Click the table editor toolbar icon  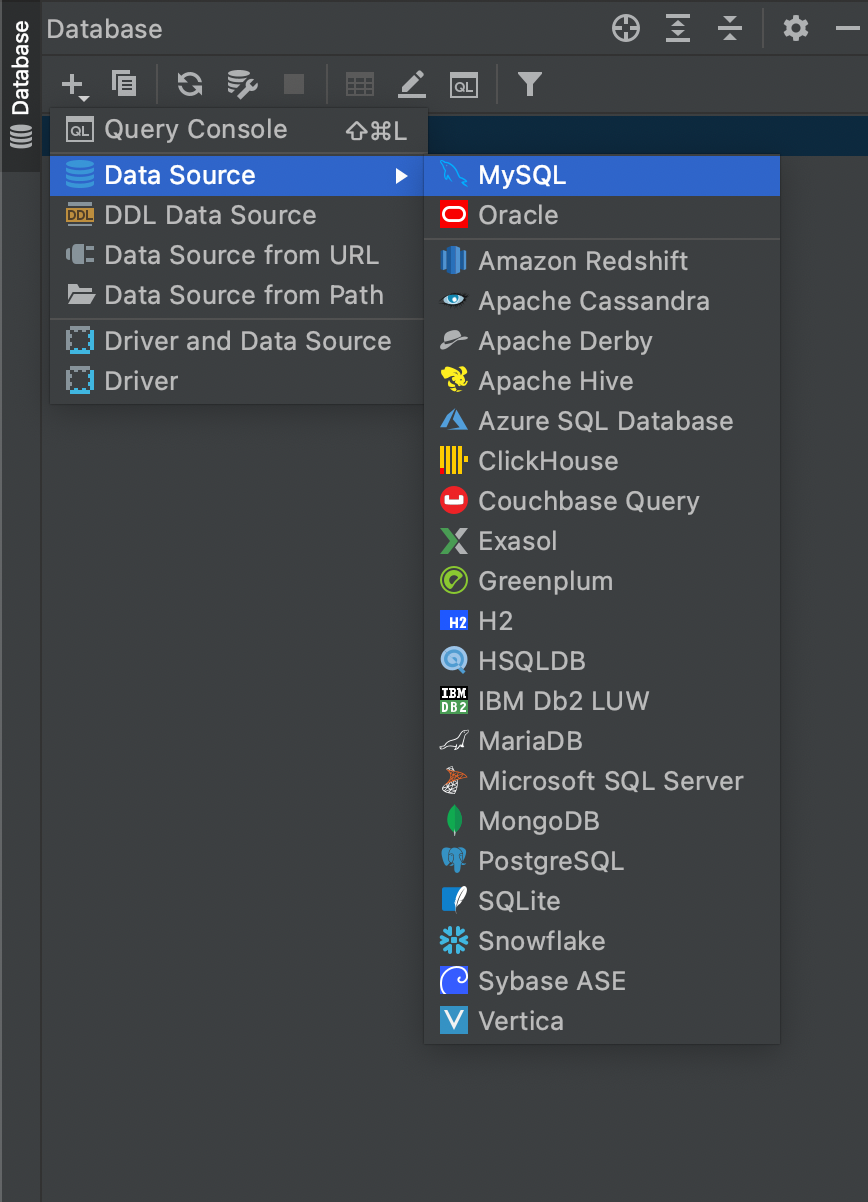[360, 85]
